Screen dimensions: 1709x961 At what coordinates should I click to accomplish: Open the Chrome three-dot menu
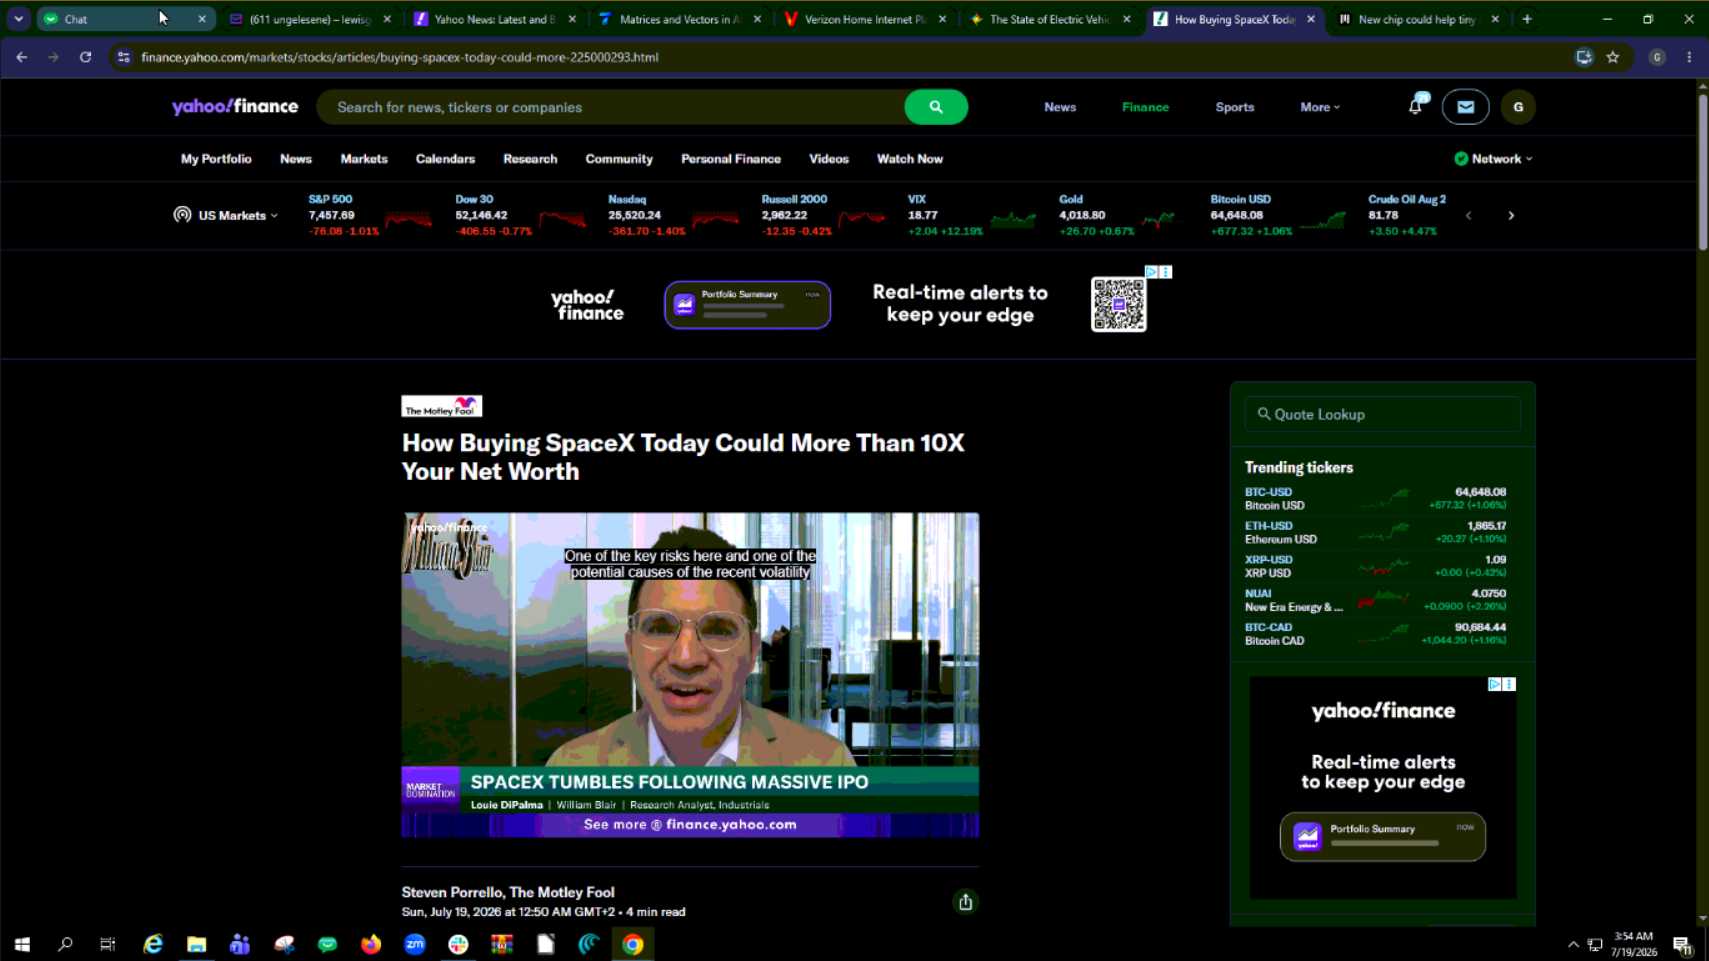click(1689, 57)
